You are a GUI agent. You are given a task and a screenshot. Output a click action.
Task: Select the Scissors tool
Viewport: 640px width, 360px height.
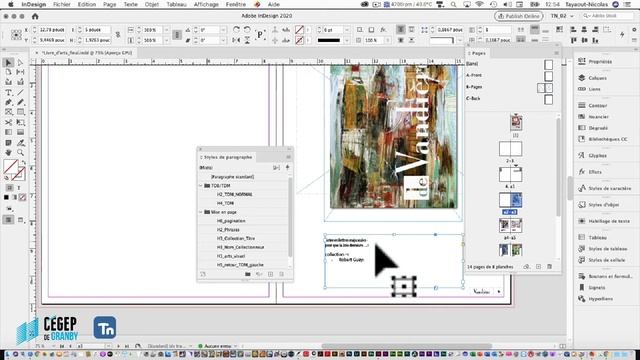pos(8,122)
